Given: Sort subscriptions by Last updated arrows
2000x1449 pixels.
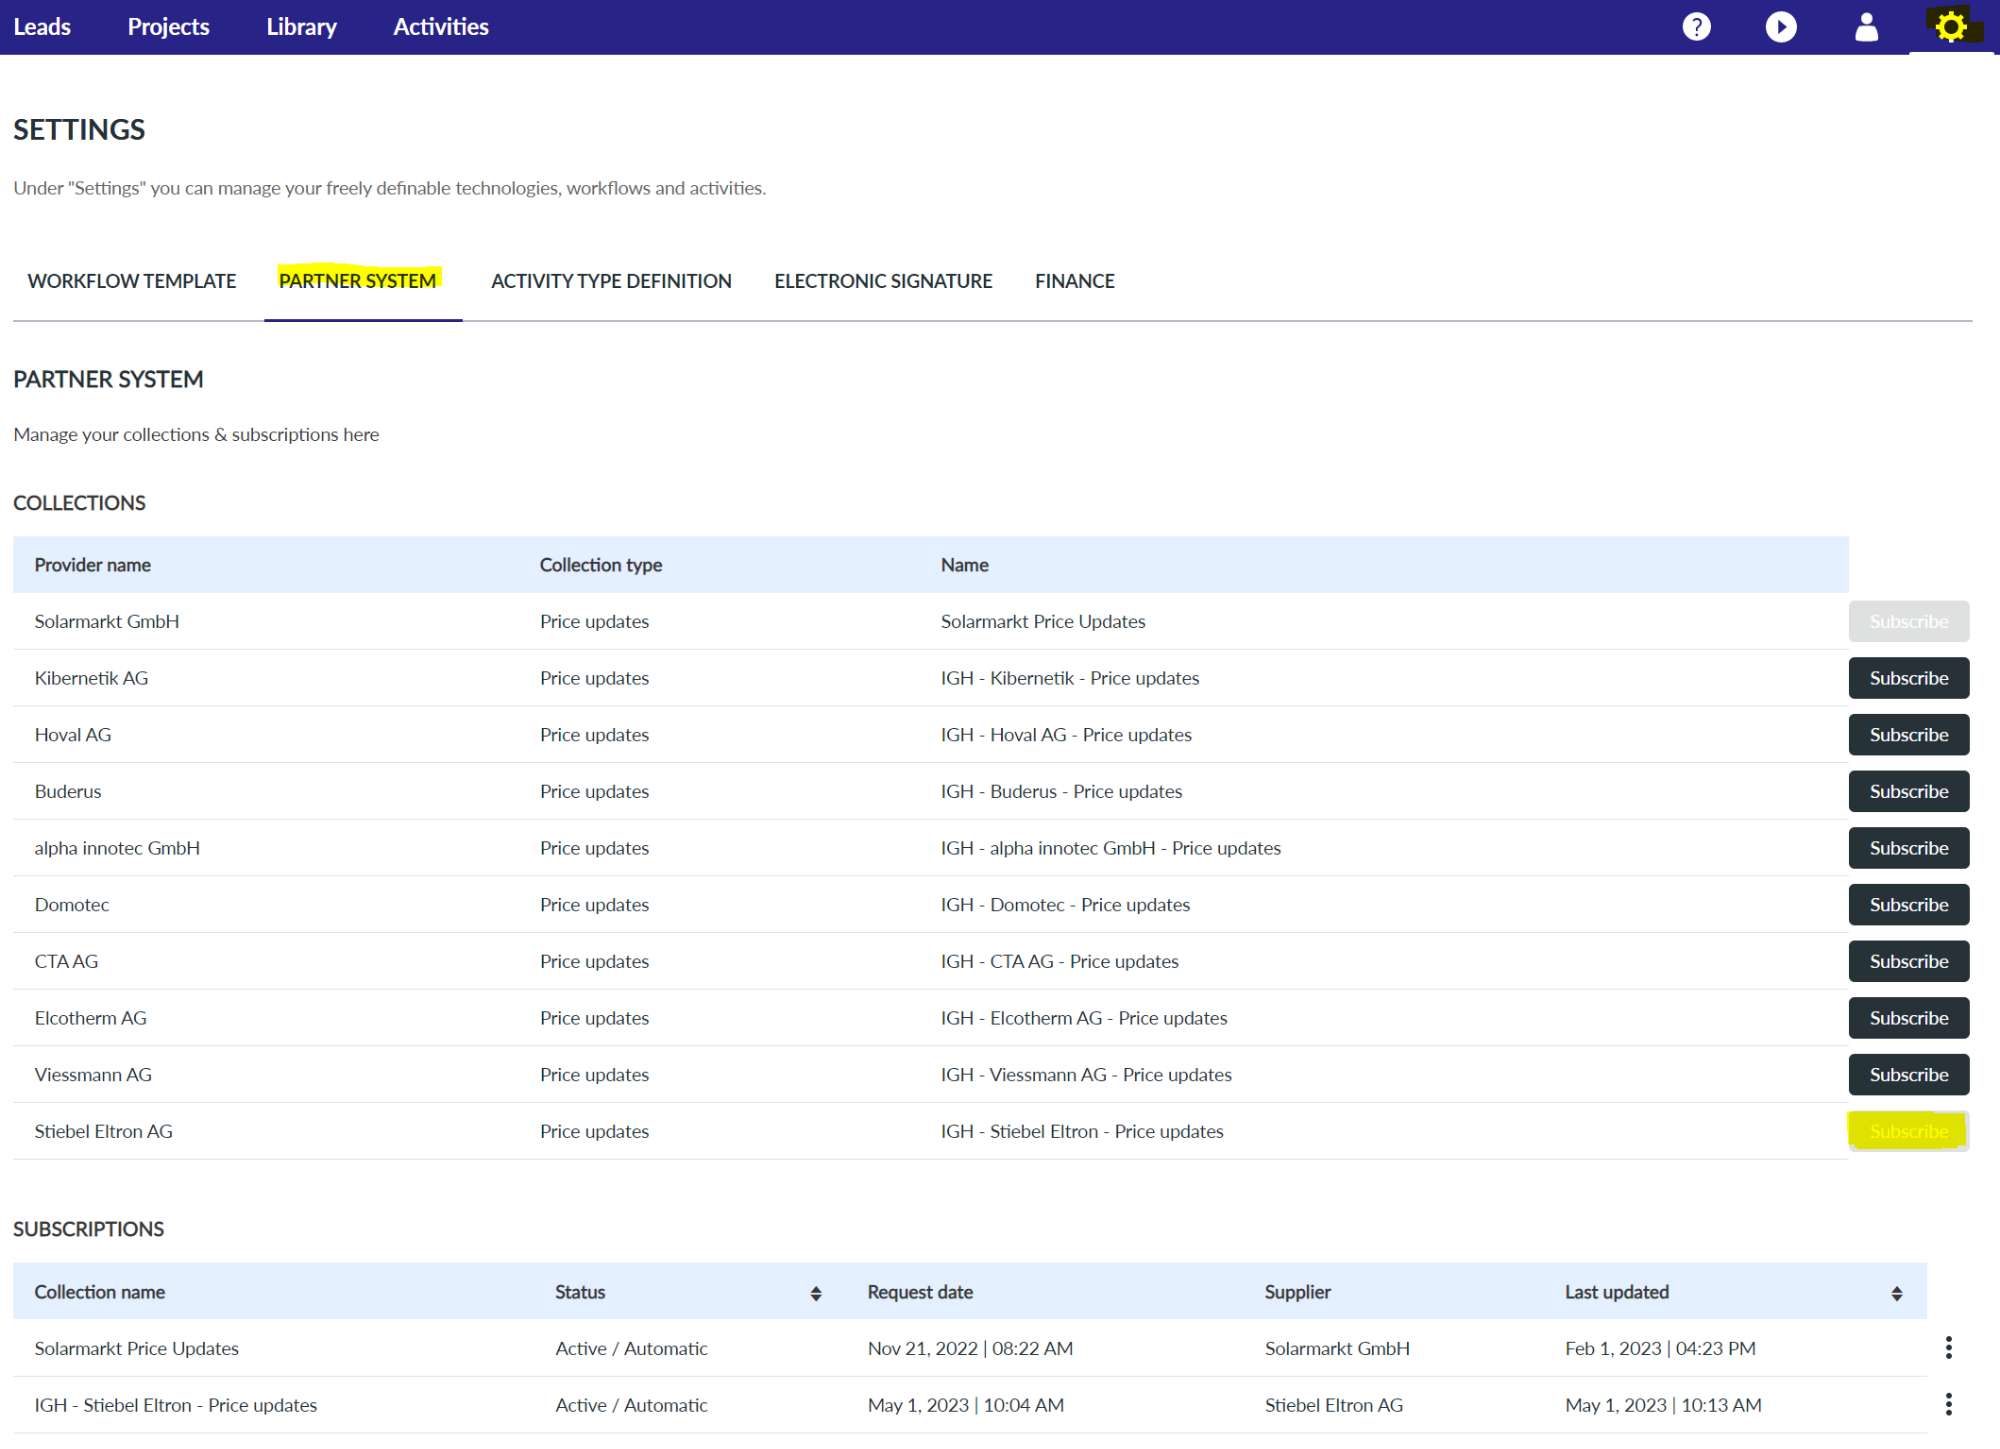Looking at the screenshot, I should [x=1896, y=1293].
